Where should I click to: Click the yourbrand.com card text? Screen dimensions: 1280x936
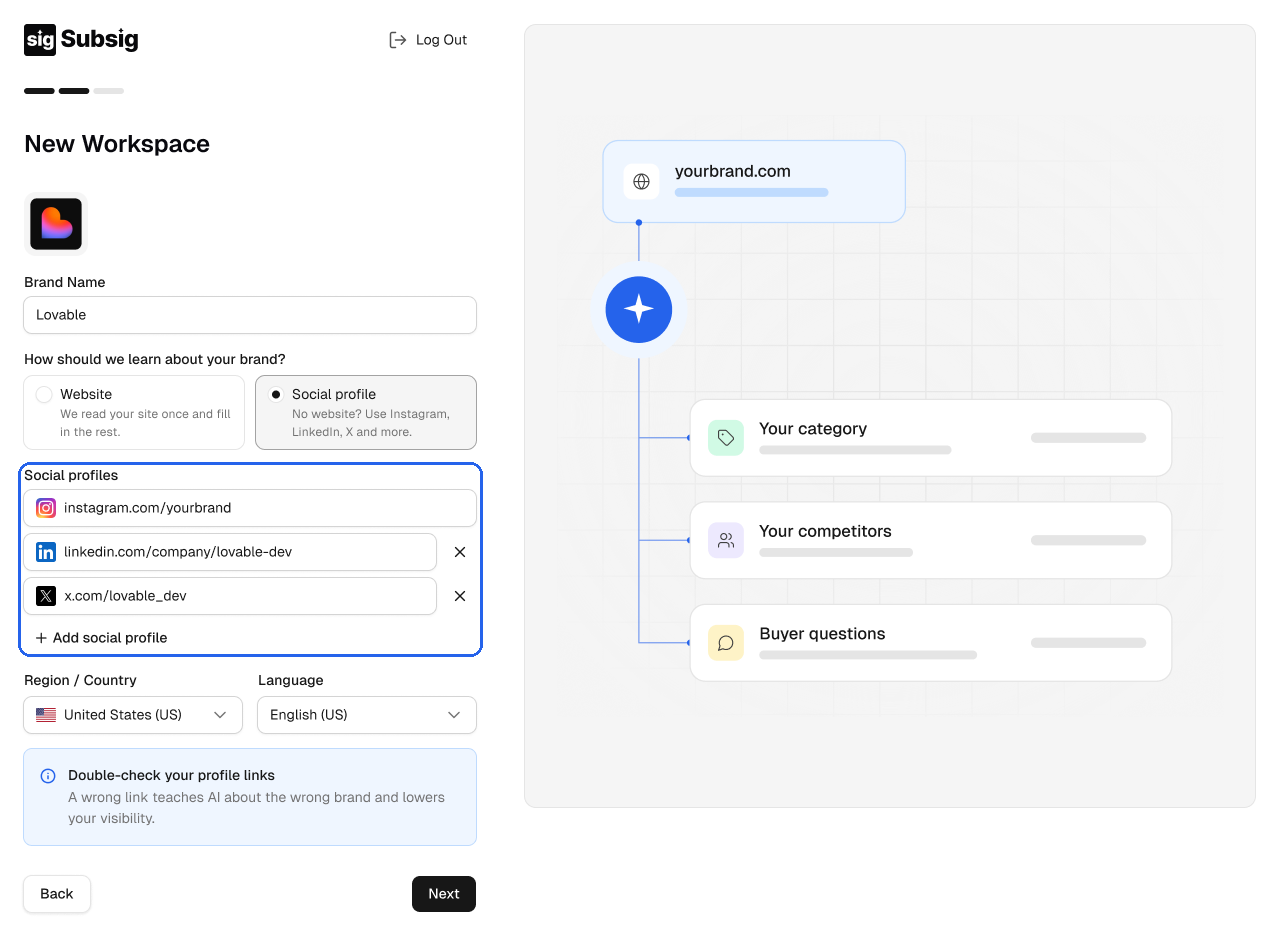733,171
